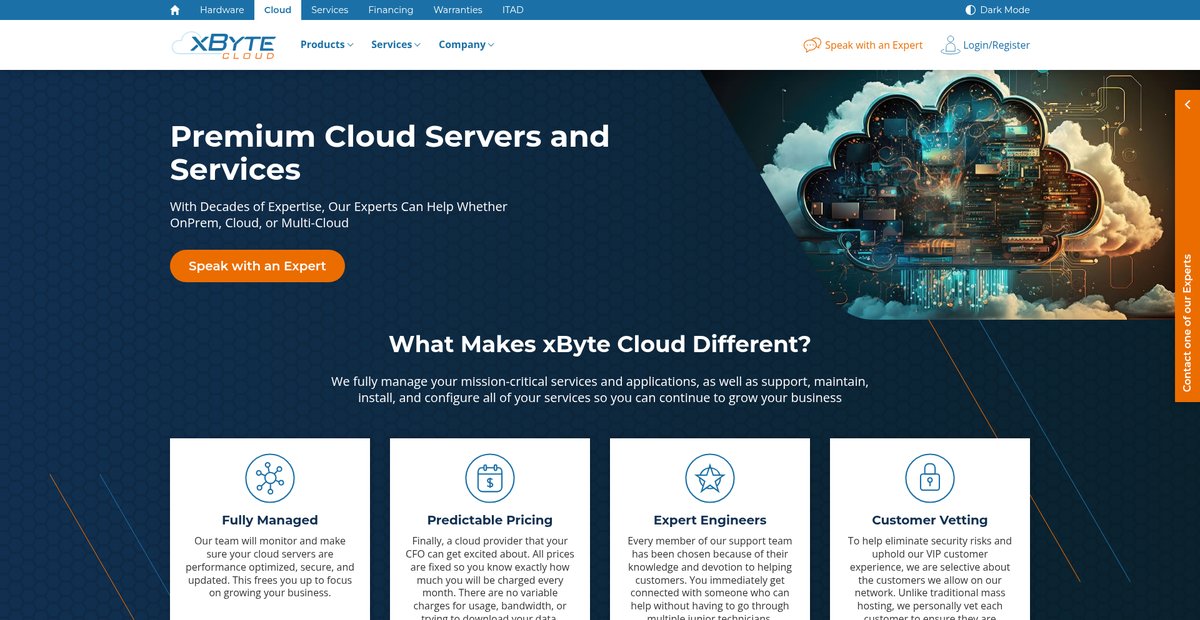The image size is (1200, 620).
Task: Open the Warranties tab
Action: click(x=457, y=10)
